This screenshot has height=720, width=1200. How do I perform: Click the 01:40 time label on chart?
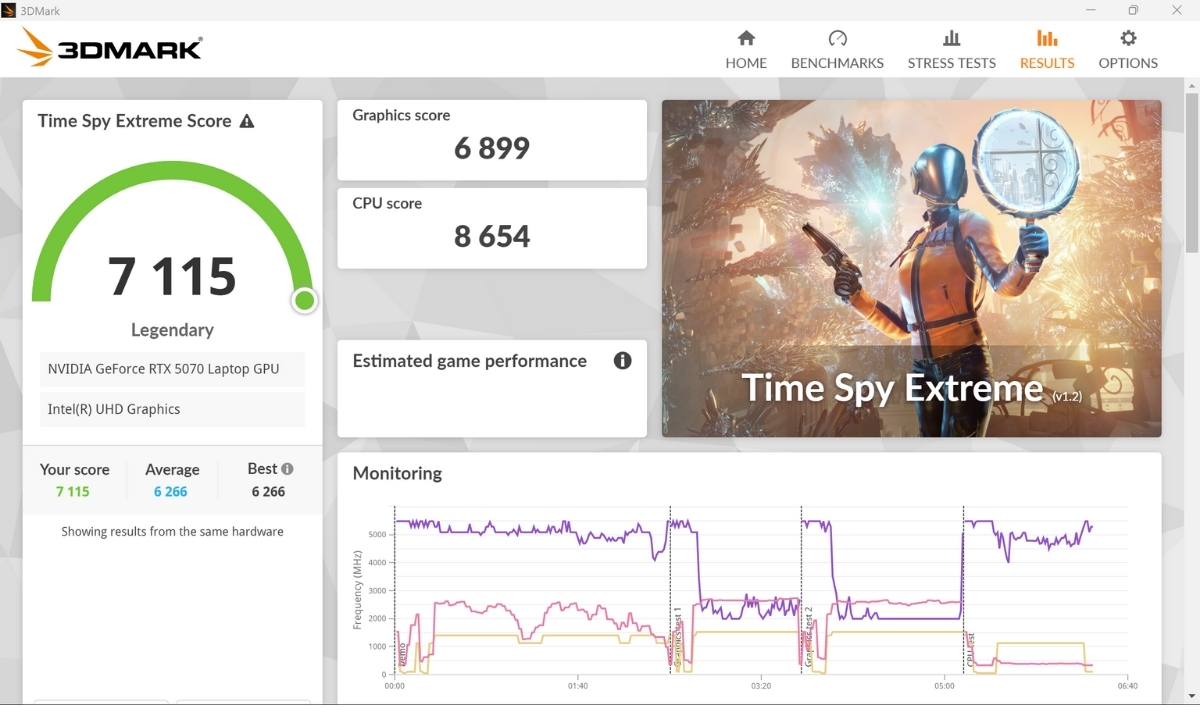pos(578,686)
